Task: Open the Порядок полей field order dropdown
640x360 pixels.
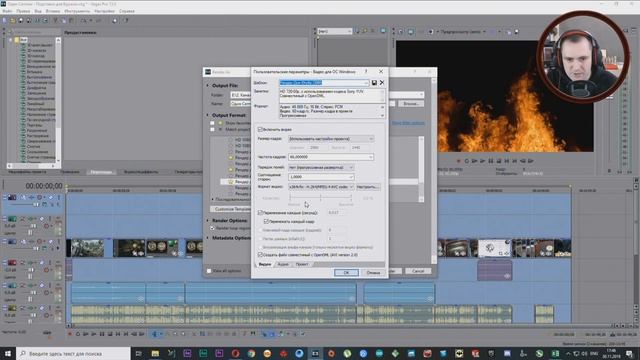Action: point(321,167)
